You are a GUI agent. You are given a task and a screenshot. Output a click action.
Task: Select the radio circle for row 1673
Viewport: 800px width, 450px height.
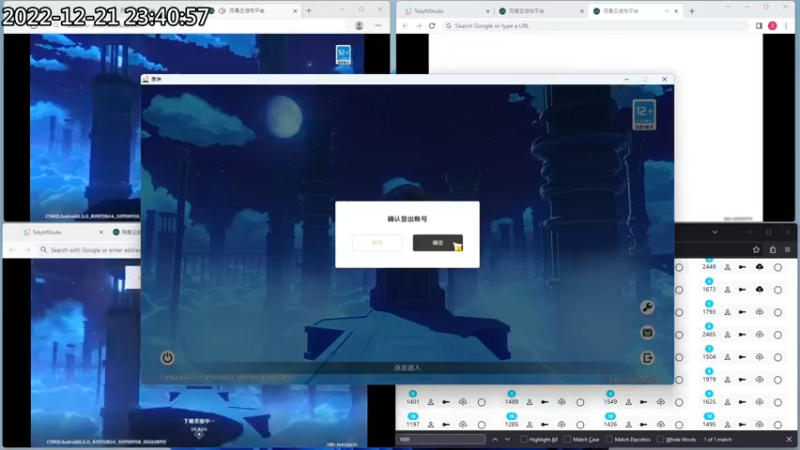[778, 290]
